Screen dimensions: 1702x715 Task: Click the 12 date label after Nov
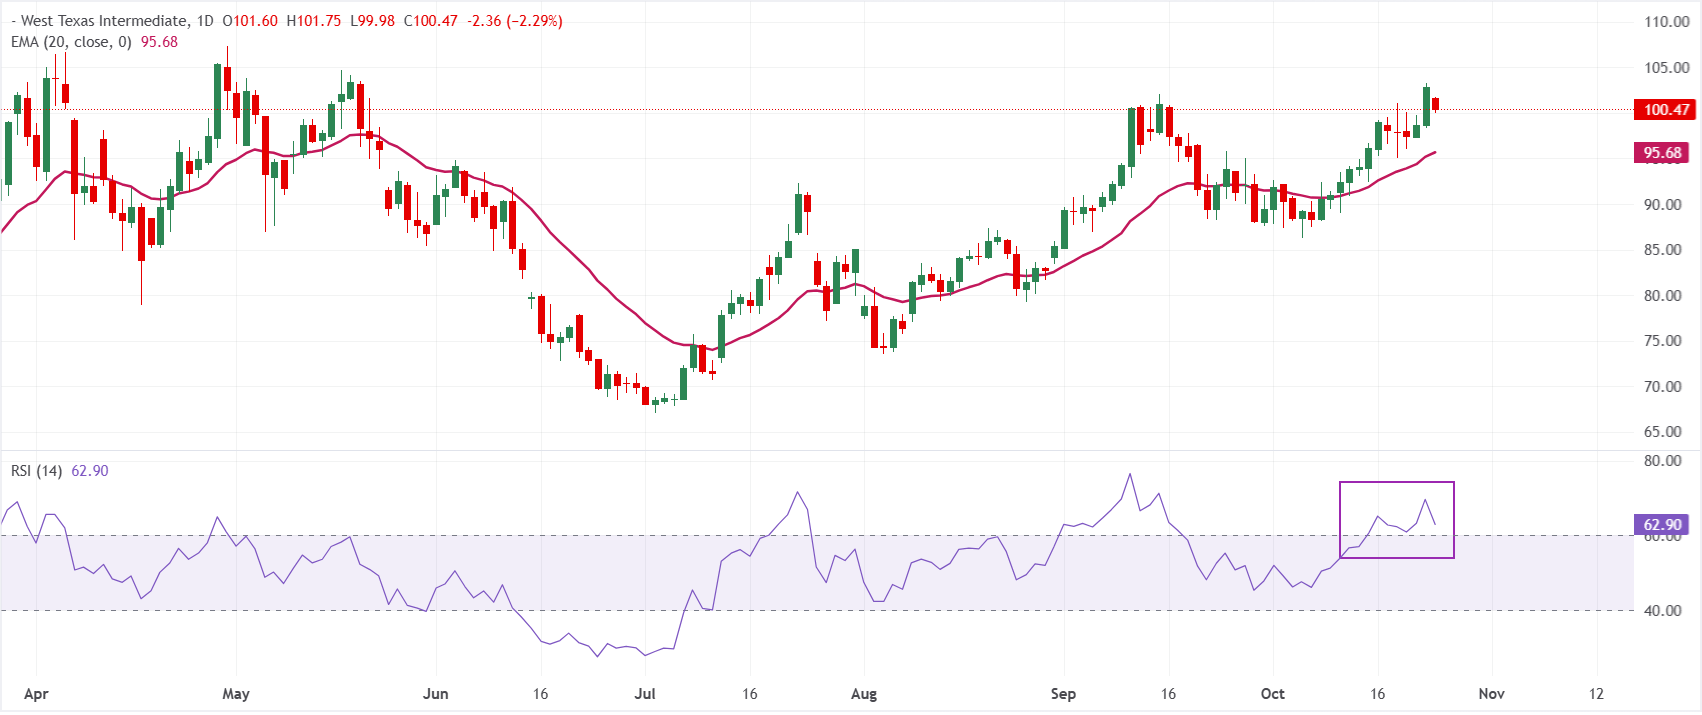[1596, 694]
